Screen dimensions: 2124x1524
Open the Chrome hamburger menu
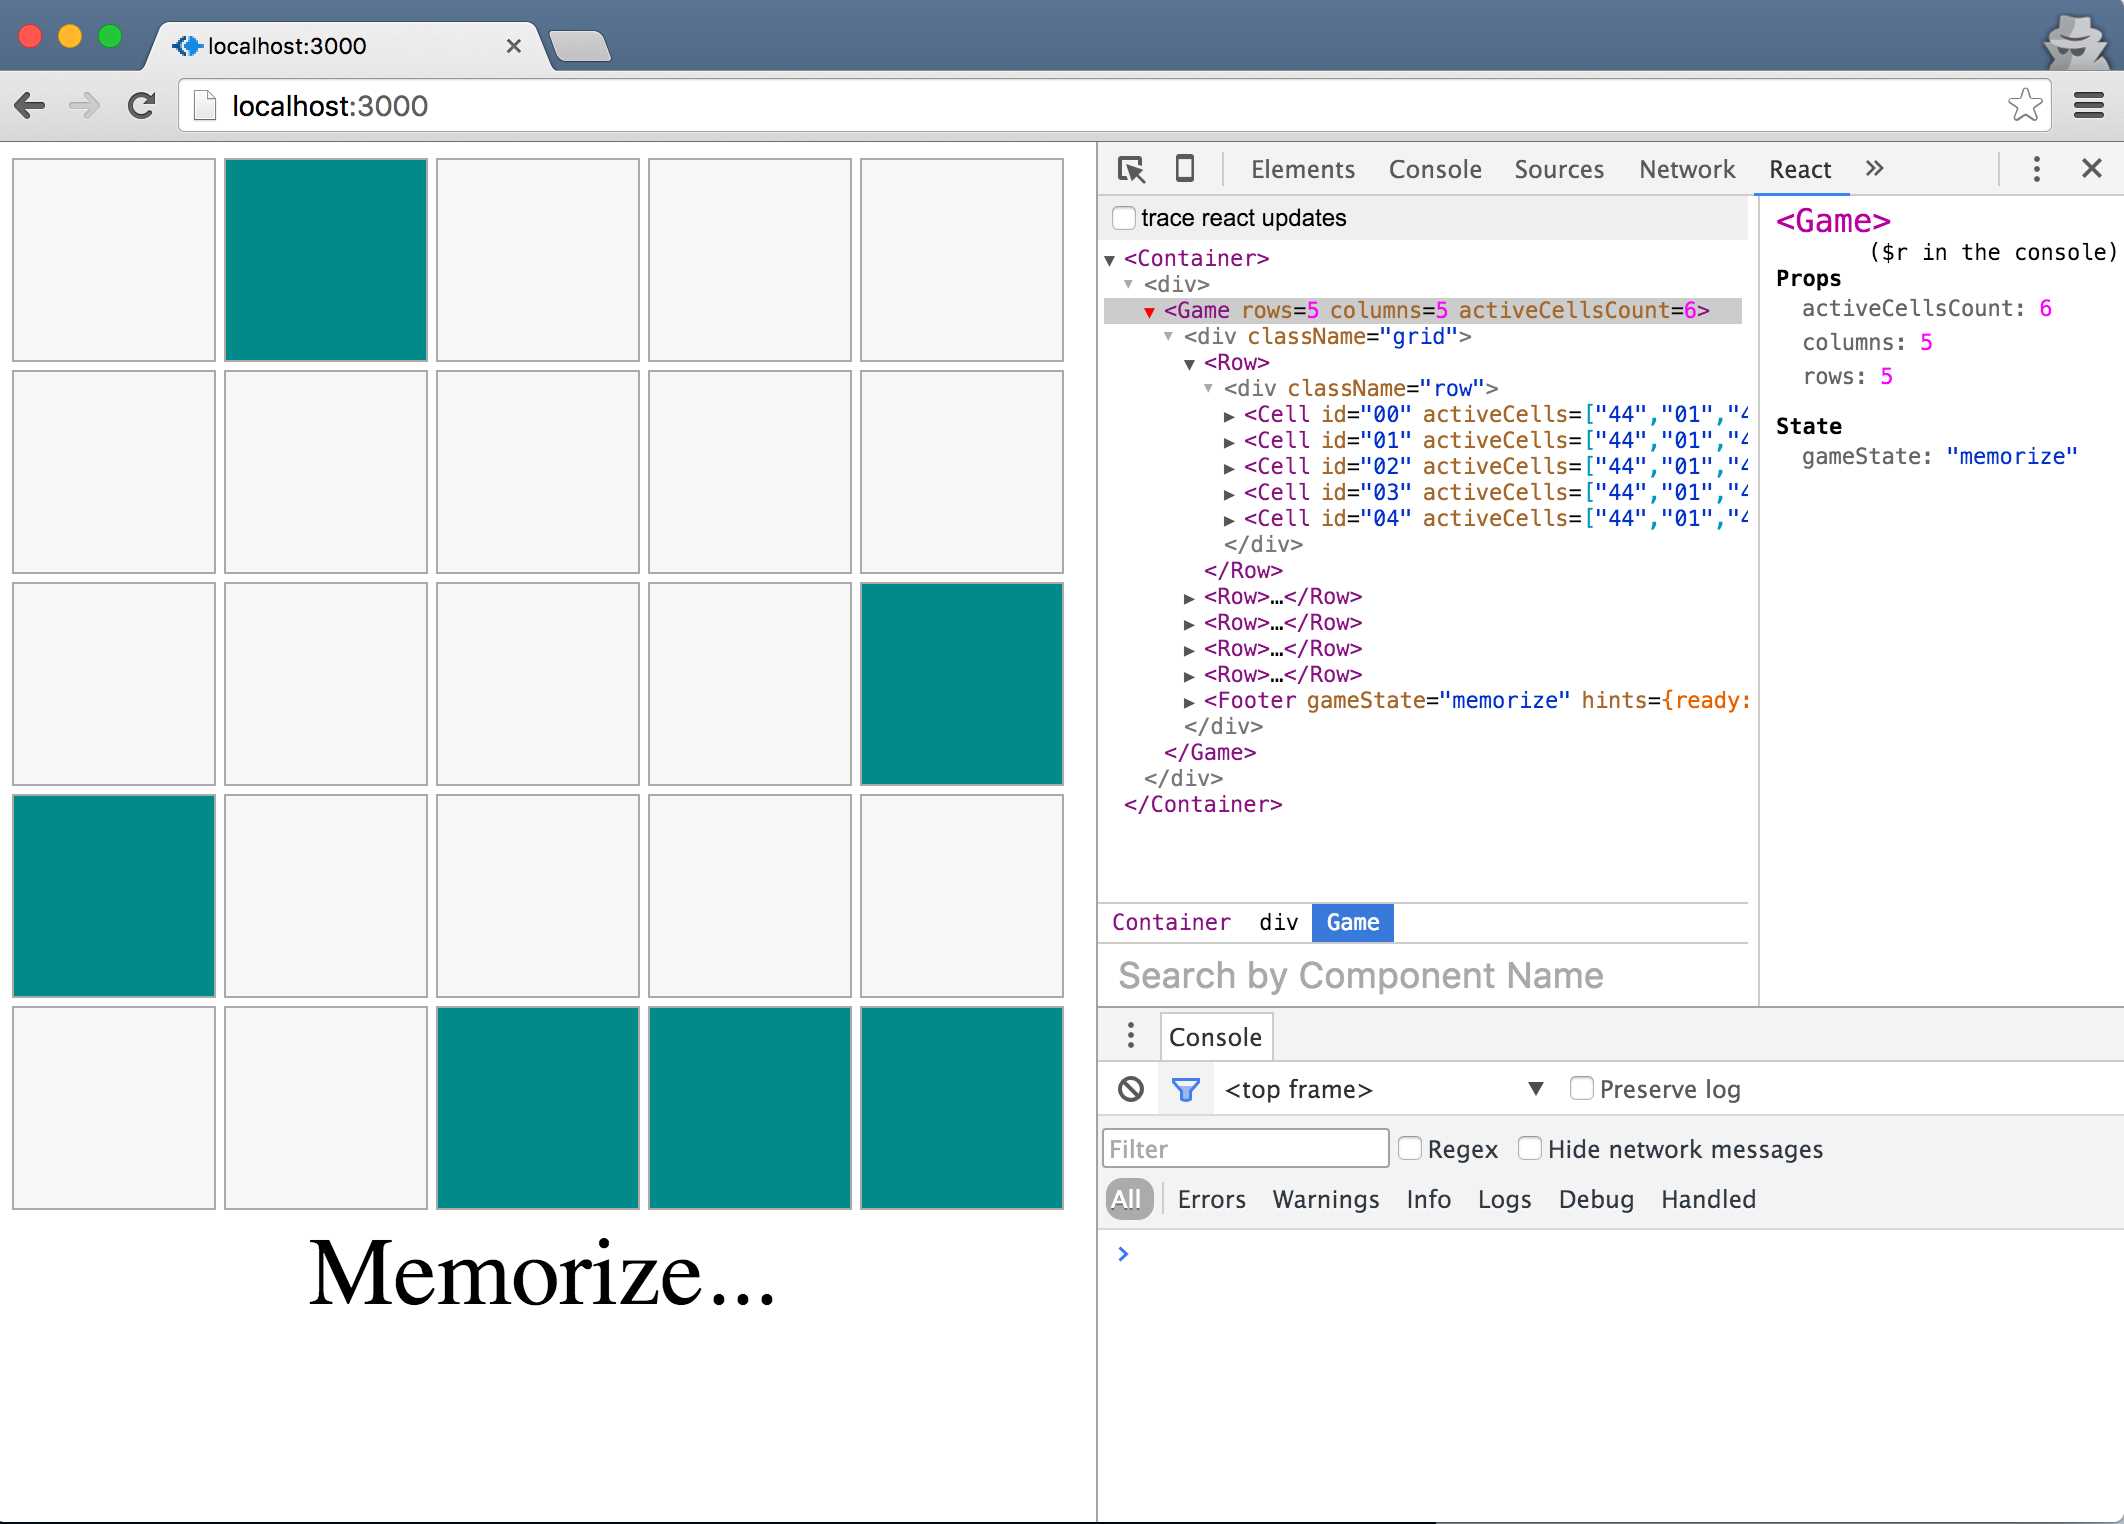pos(2089,105)
